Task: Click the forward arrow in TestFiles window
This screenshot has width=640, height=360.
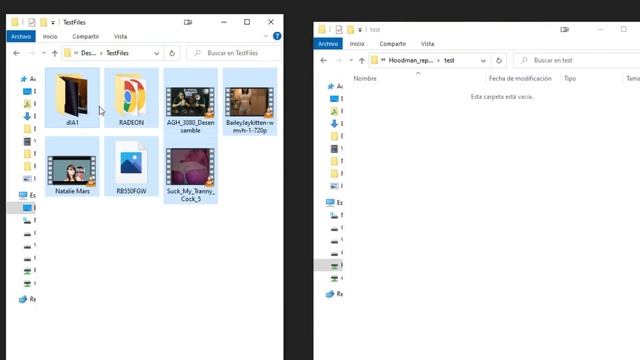Action: tap(31, 53)
